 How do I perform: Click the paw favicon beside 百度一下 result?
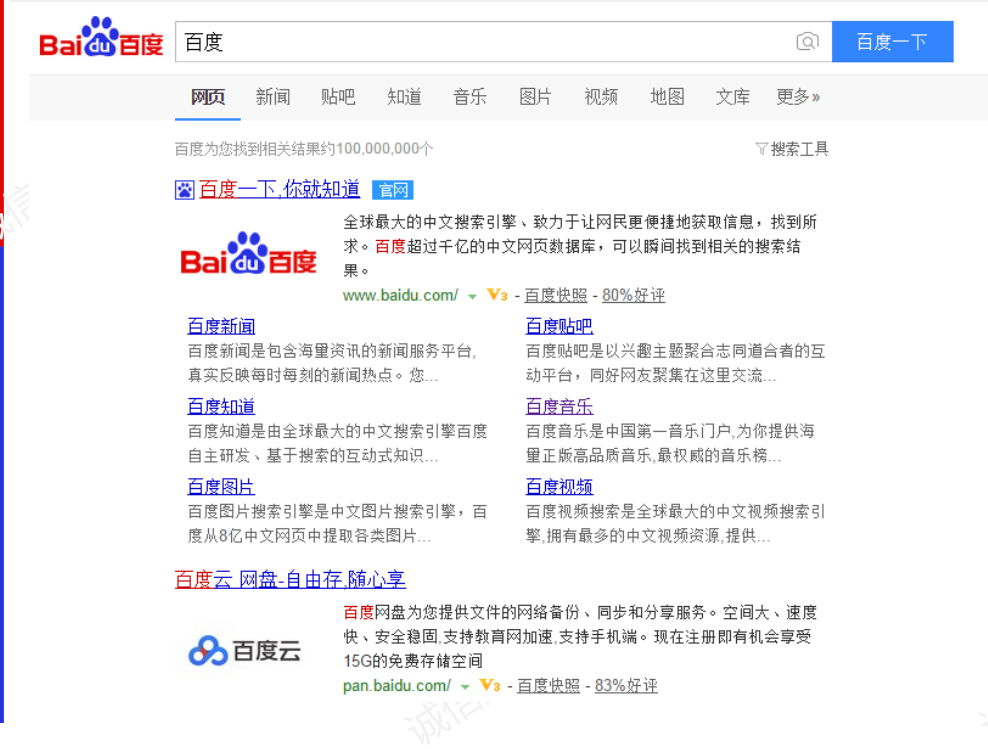coord(185,190)
